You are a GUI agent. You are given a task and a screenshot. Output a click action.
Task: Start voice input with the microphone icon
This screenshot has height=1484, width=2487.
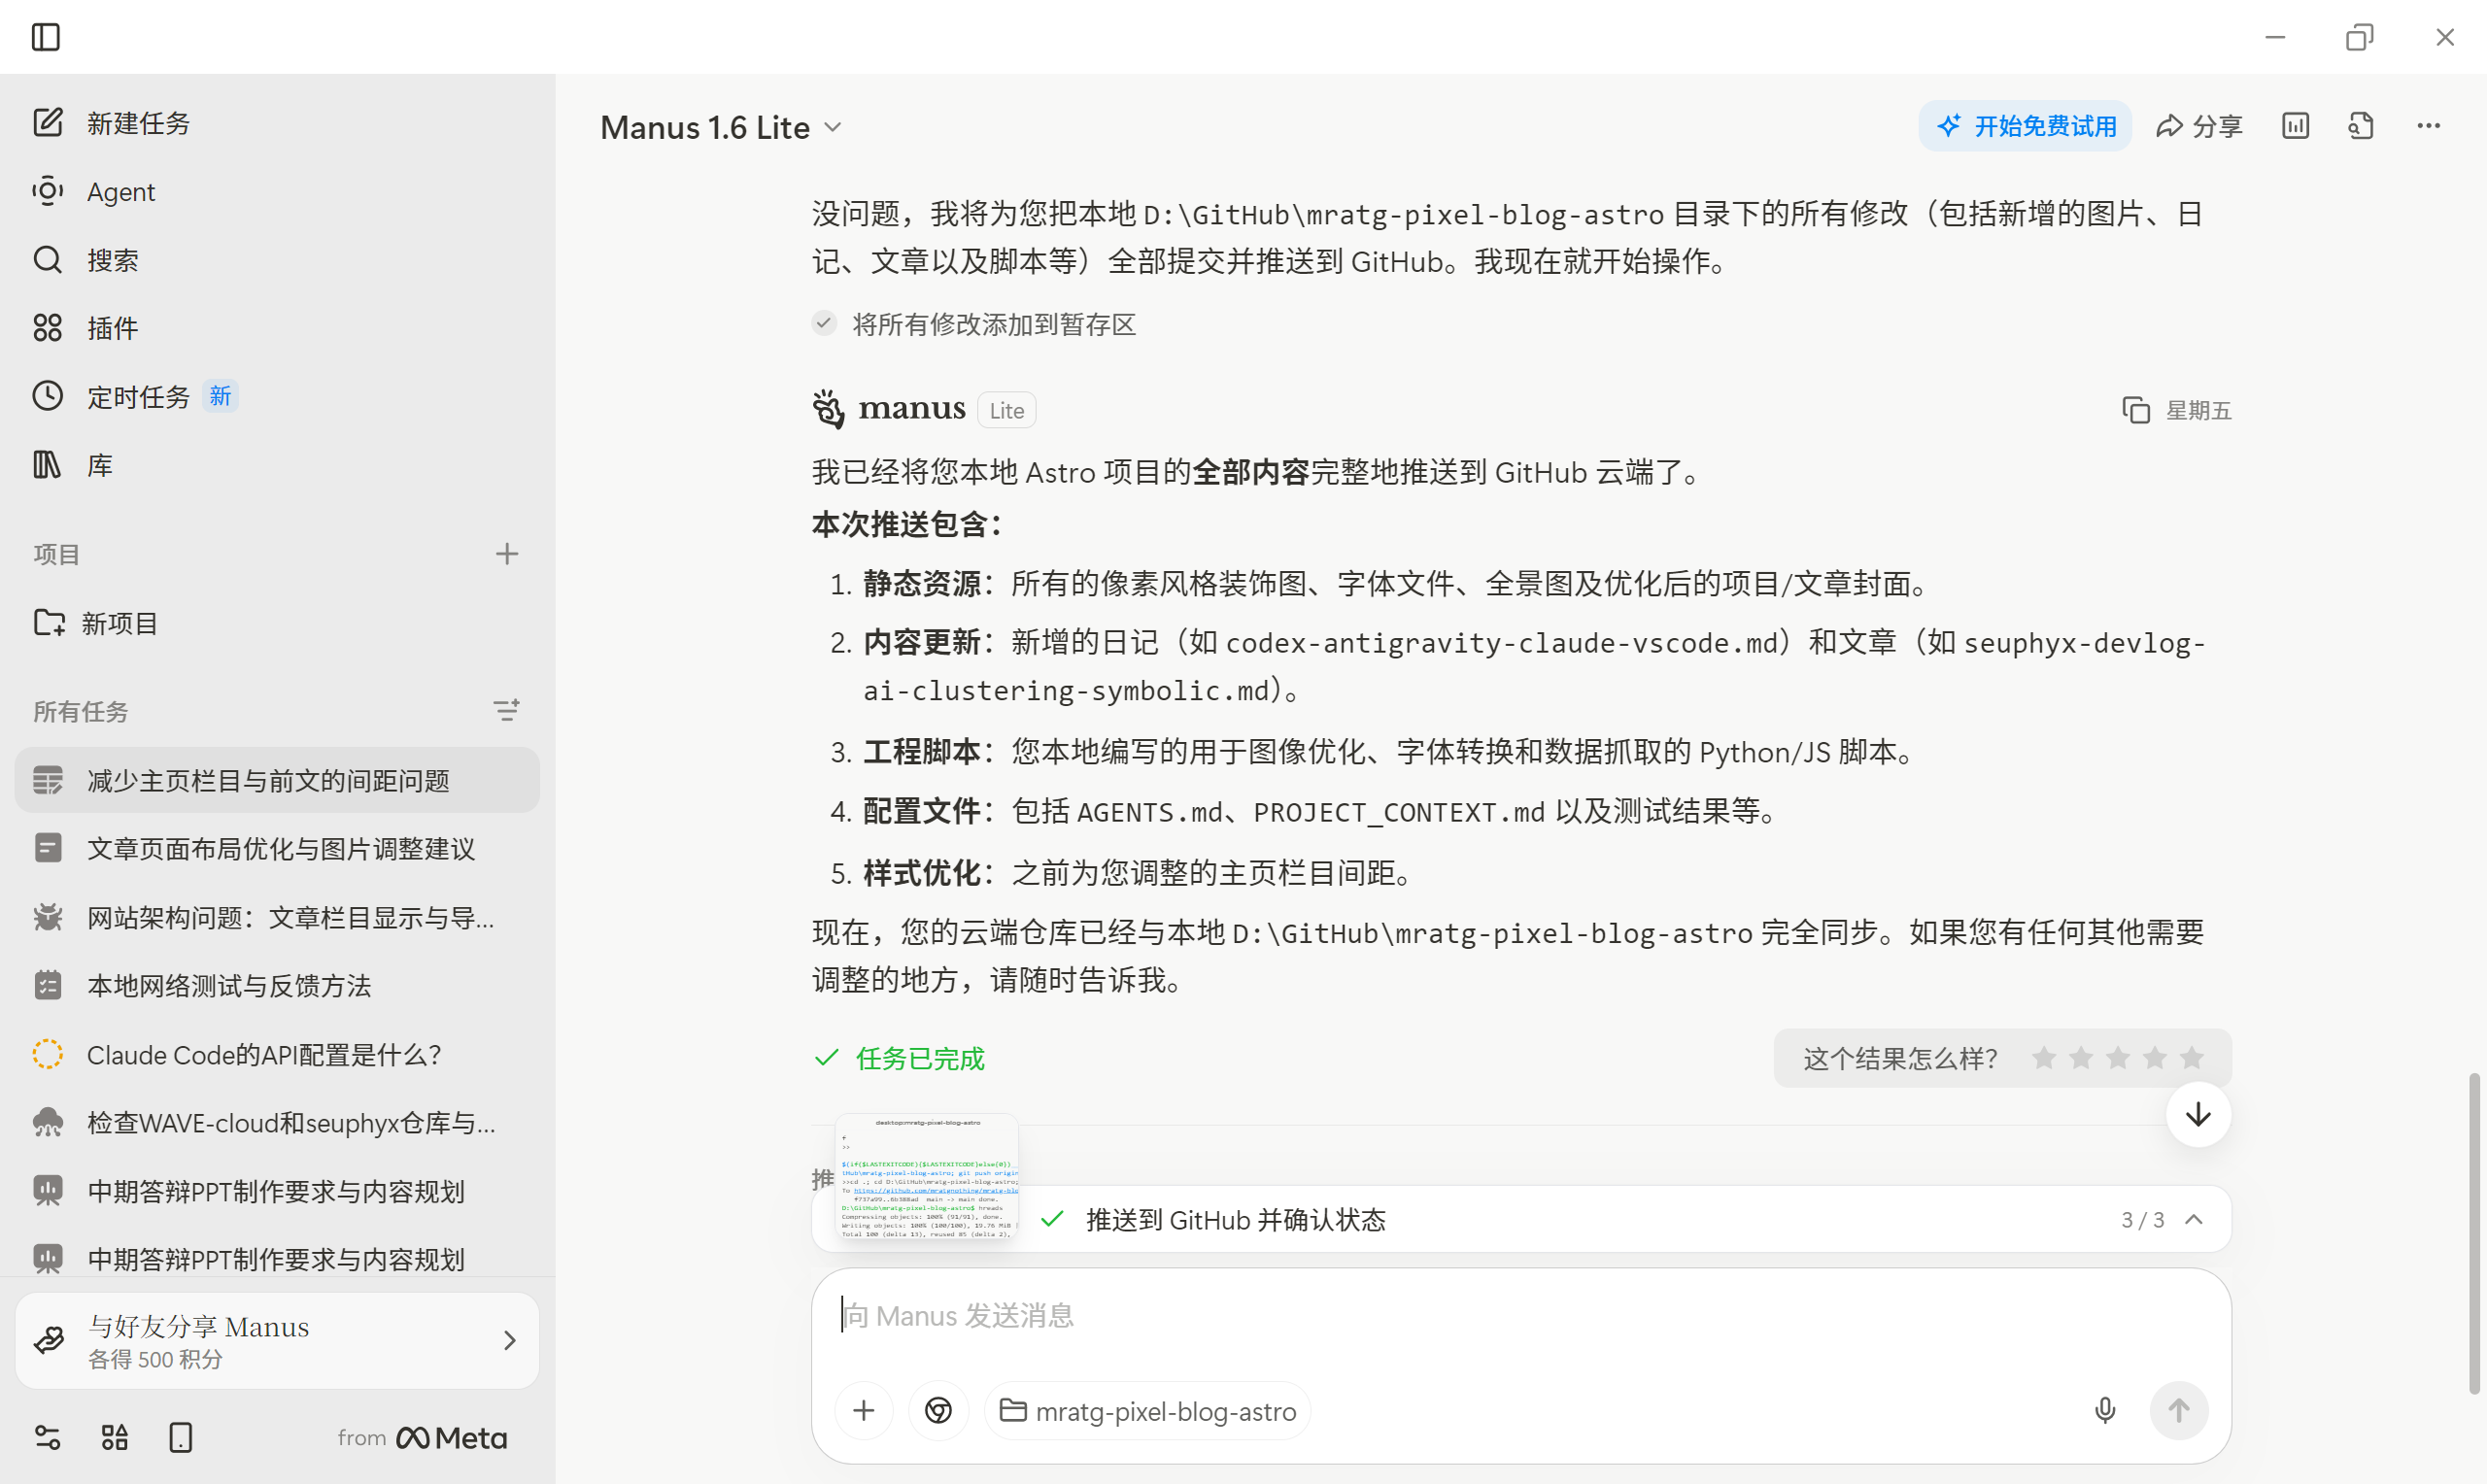2104,1411
